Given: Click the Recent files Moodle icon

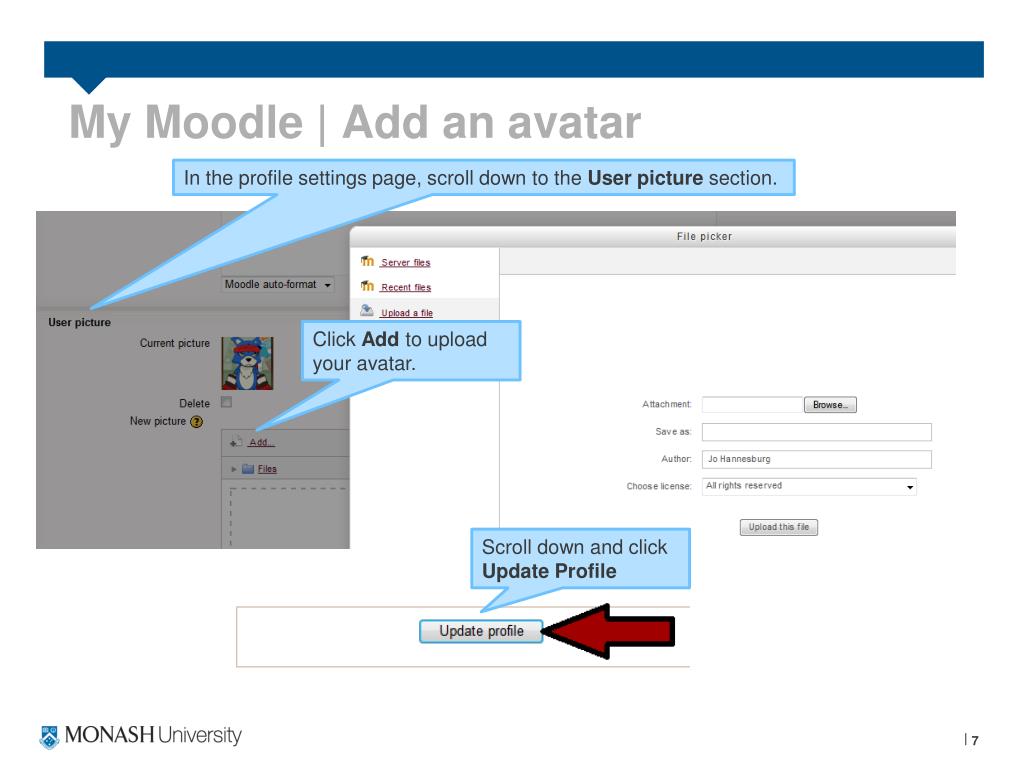Looking at the screenshot, I should pos(367,286).
